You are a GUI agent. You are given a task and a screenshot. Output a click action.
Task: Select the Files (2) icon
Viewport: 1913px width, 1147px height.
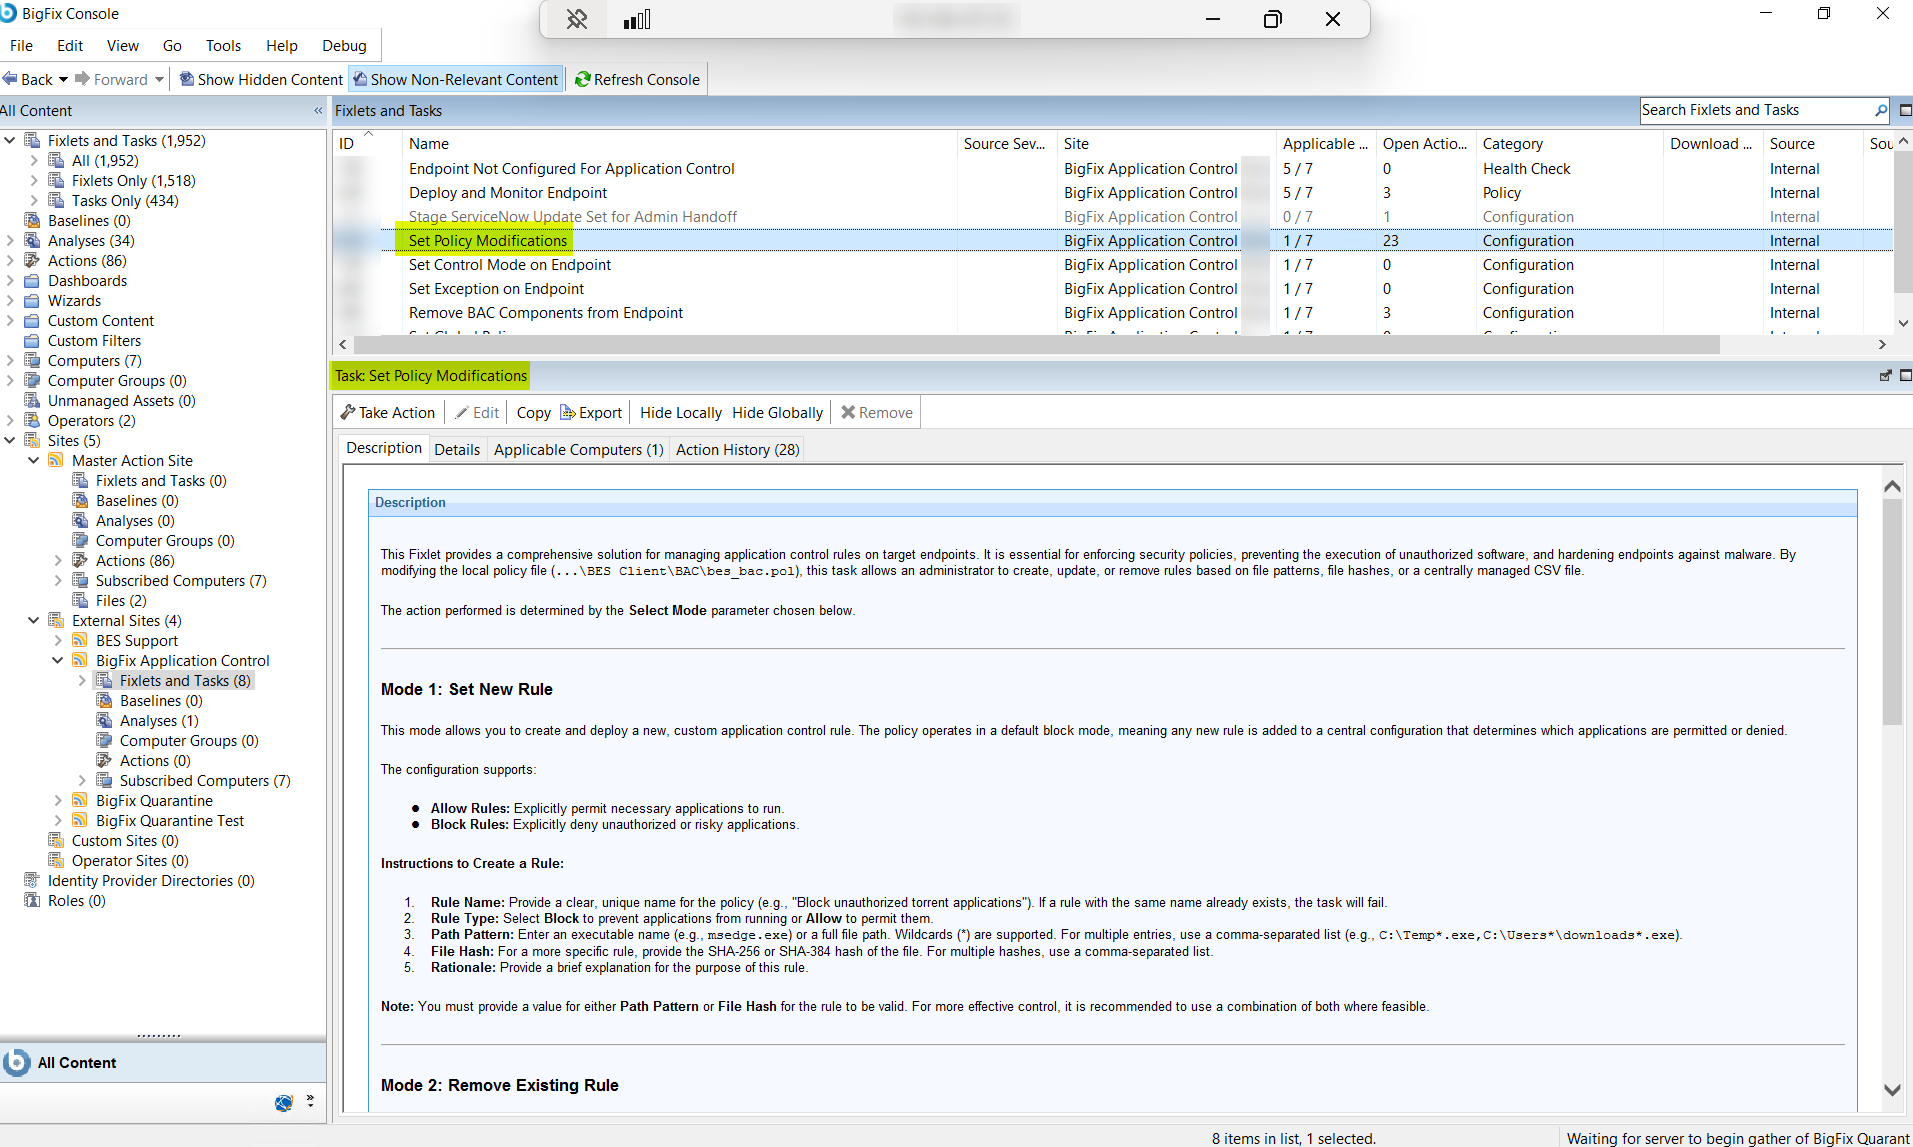[x=80, y=601]
